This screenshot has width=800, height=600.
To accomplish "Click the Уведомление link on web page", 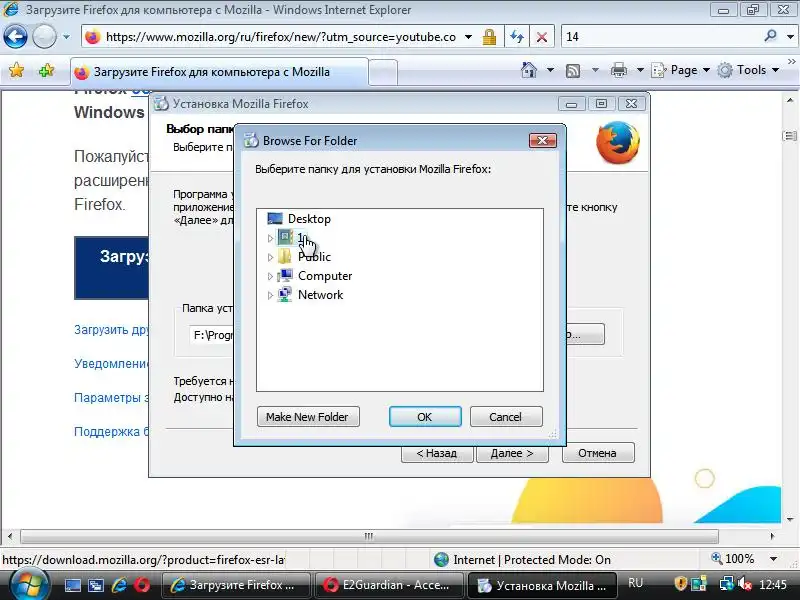I will coord(111,364).
